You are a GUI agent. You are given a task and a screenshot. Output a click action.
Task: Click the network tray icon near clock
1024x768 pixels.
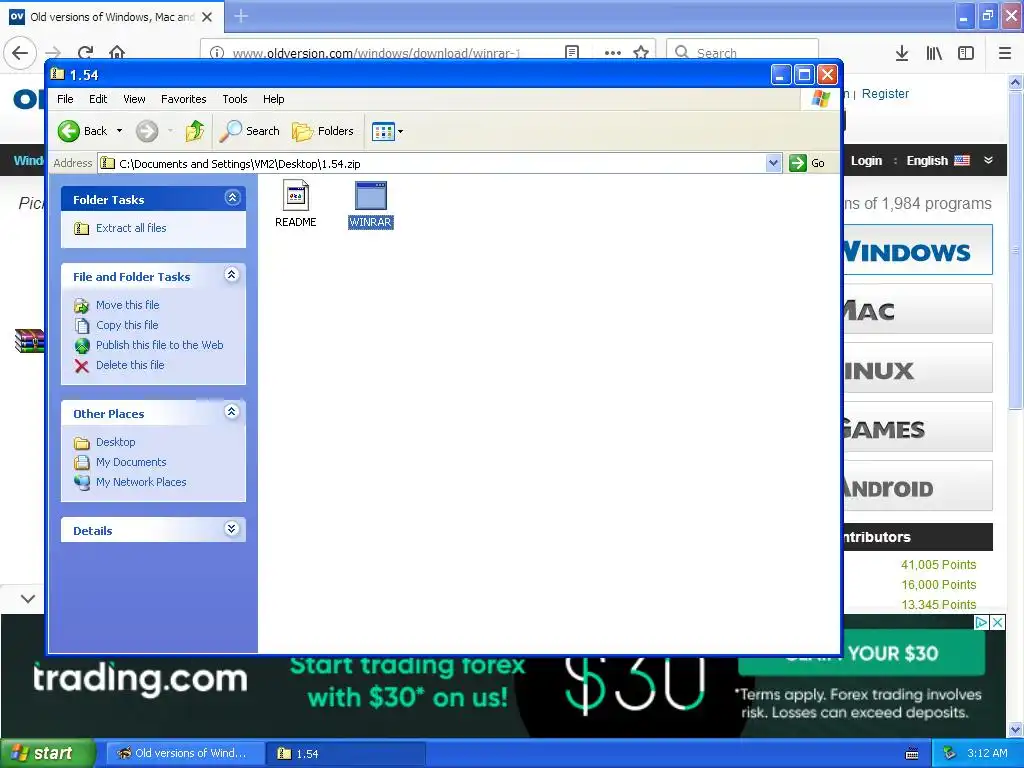point(950,753)
